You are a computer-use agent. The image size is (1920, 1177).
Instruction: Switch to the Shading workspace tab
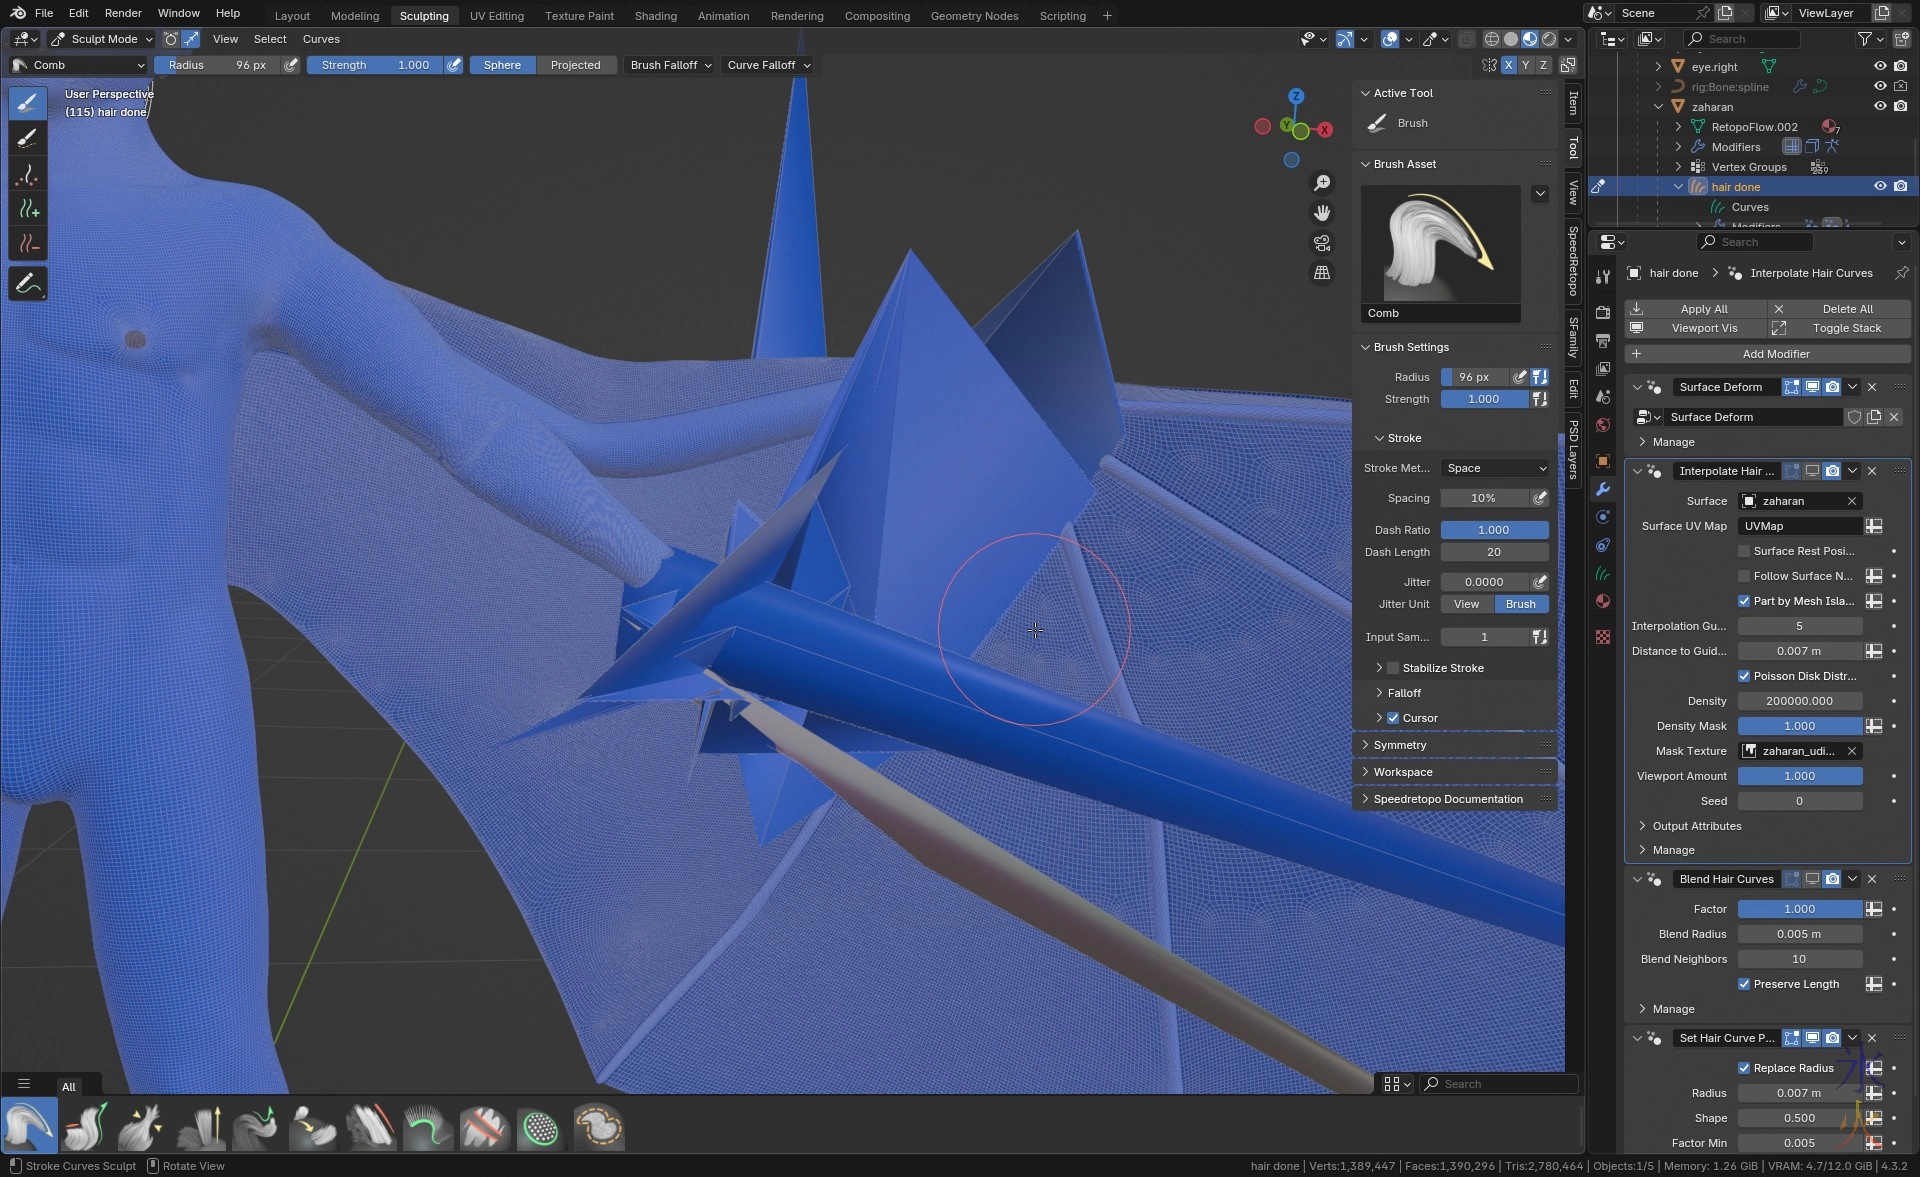655,16
